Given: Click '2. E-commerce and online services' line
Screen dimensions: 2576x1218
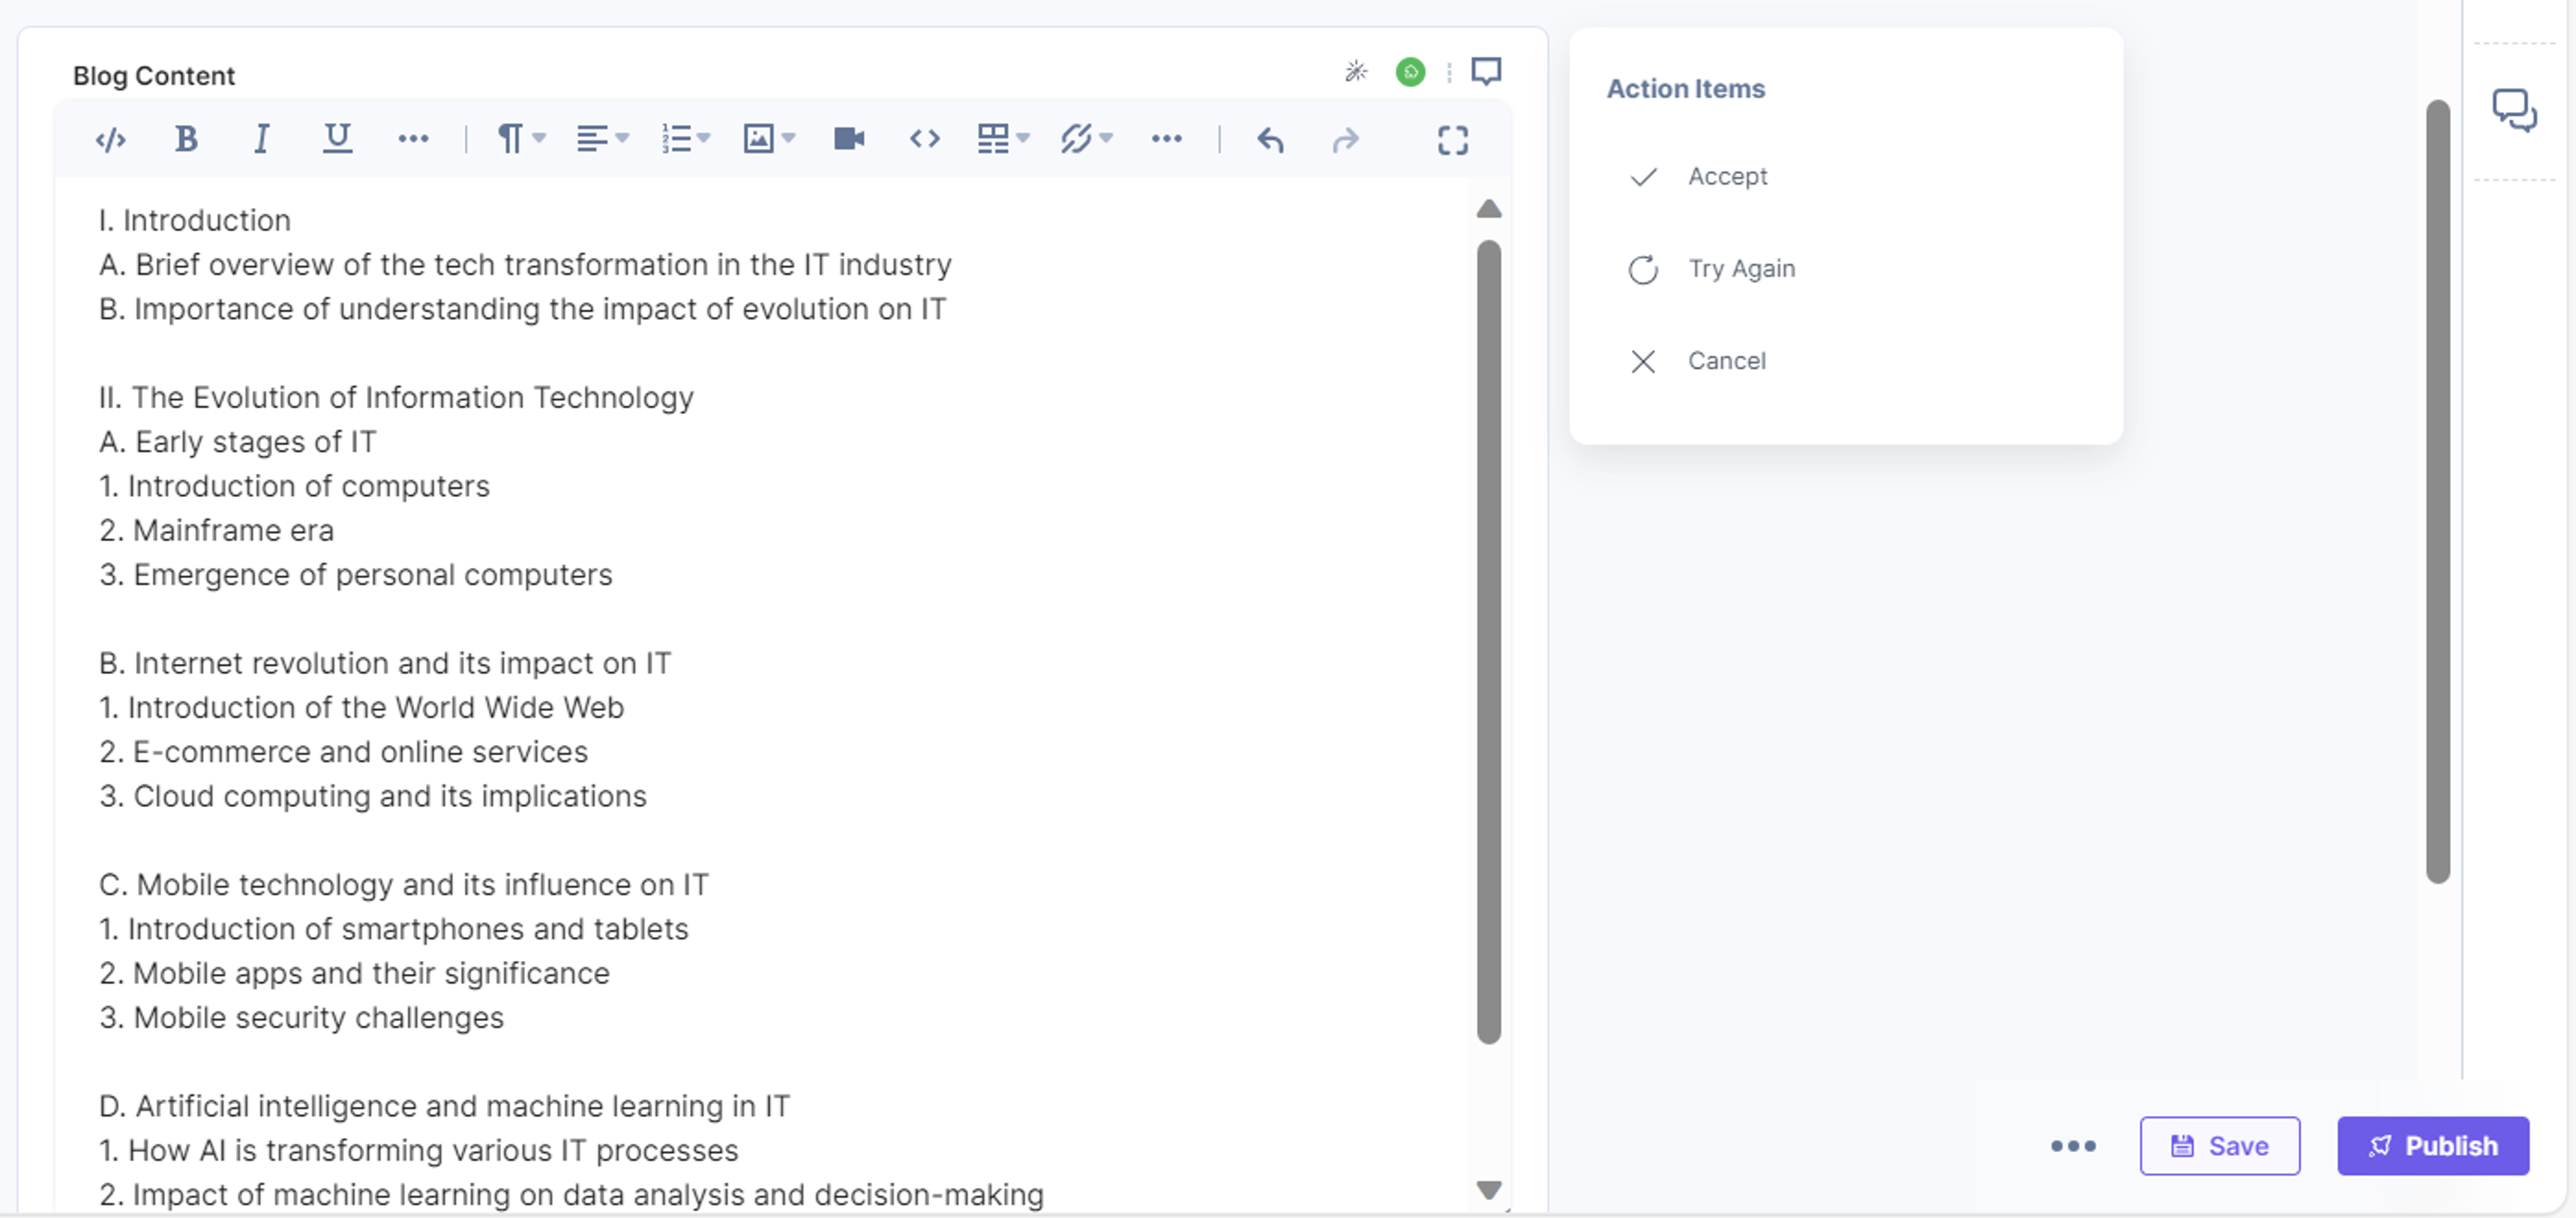Looking at the screenshot, I should pyautogui.click(x=343, y=752).
